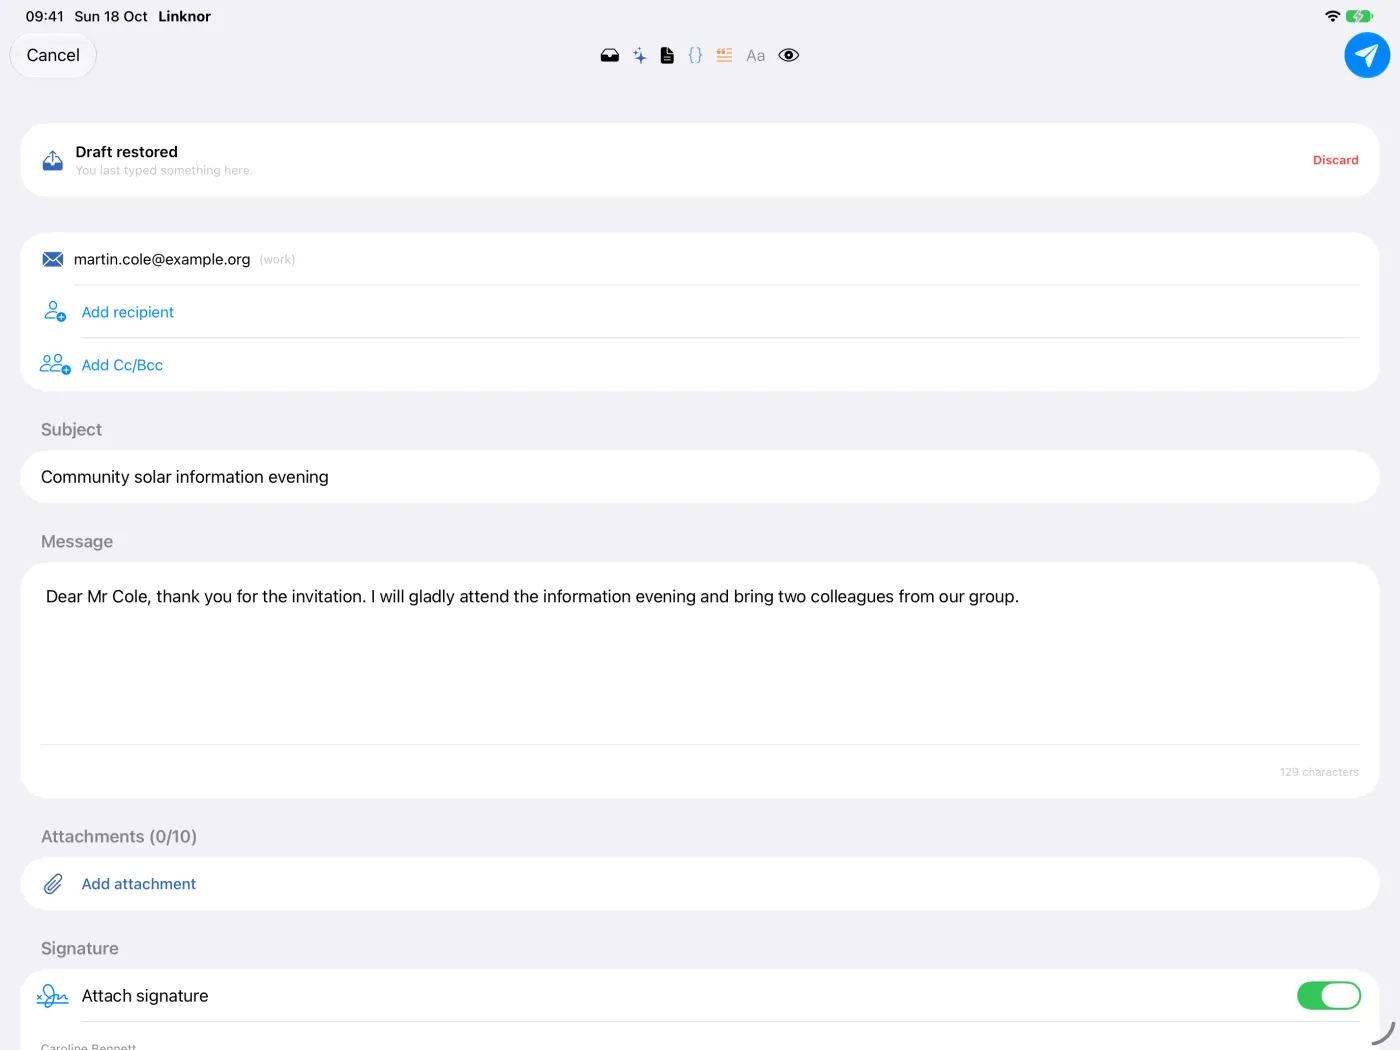This screenshot has height=1050, width=1400.
Task: Tap the sparkles AI assist icon
Action: click(x=639, y=56)
